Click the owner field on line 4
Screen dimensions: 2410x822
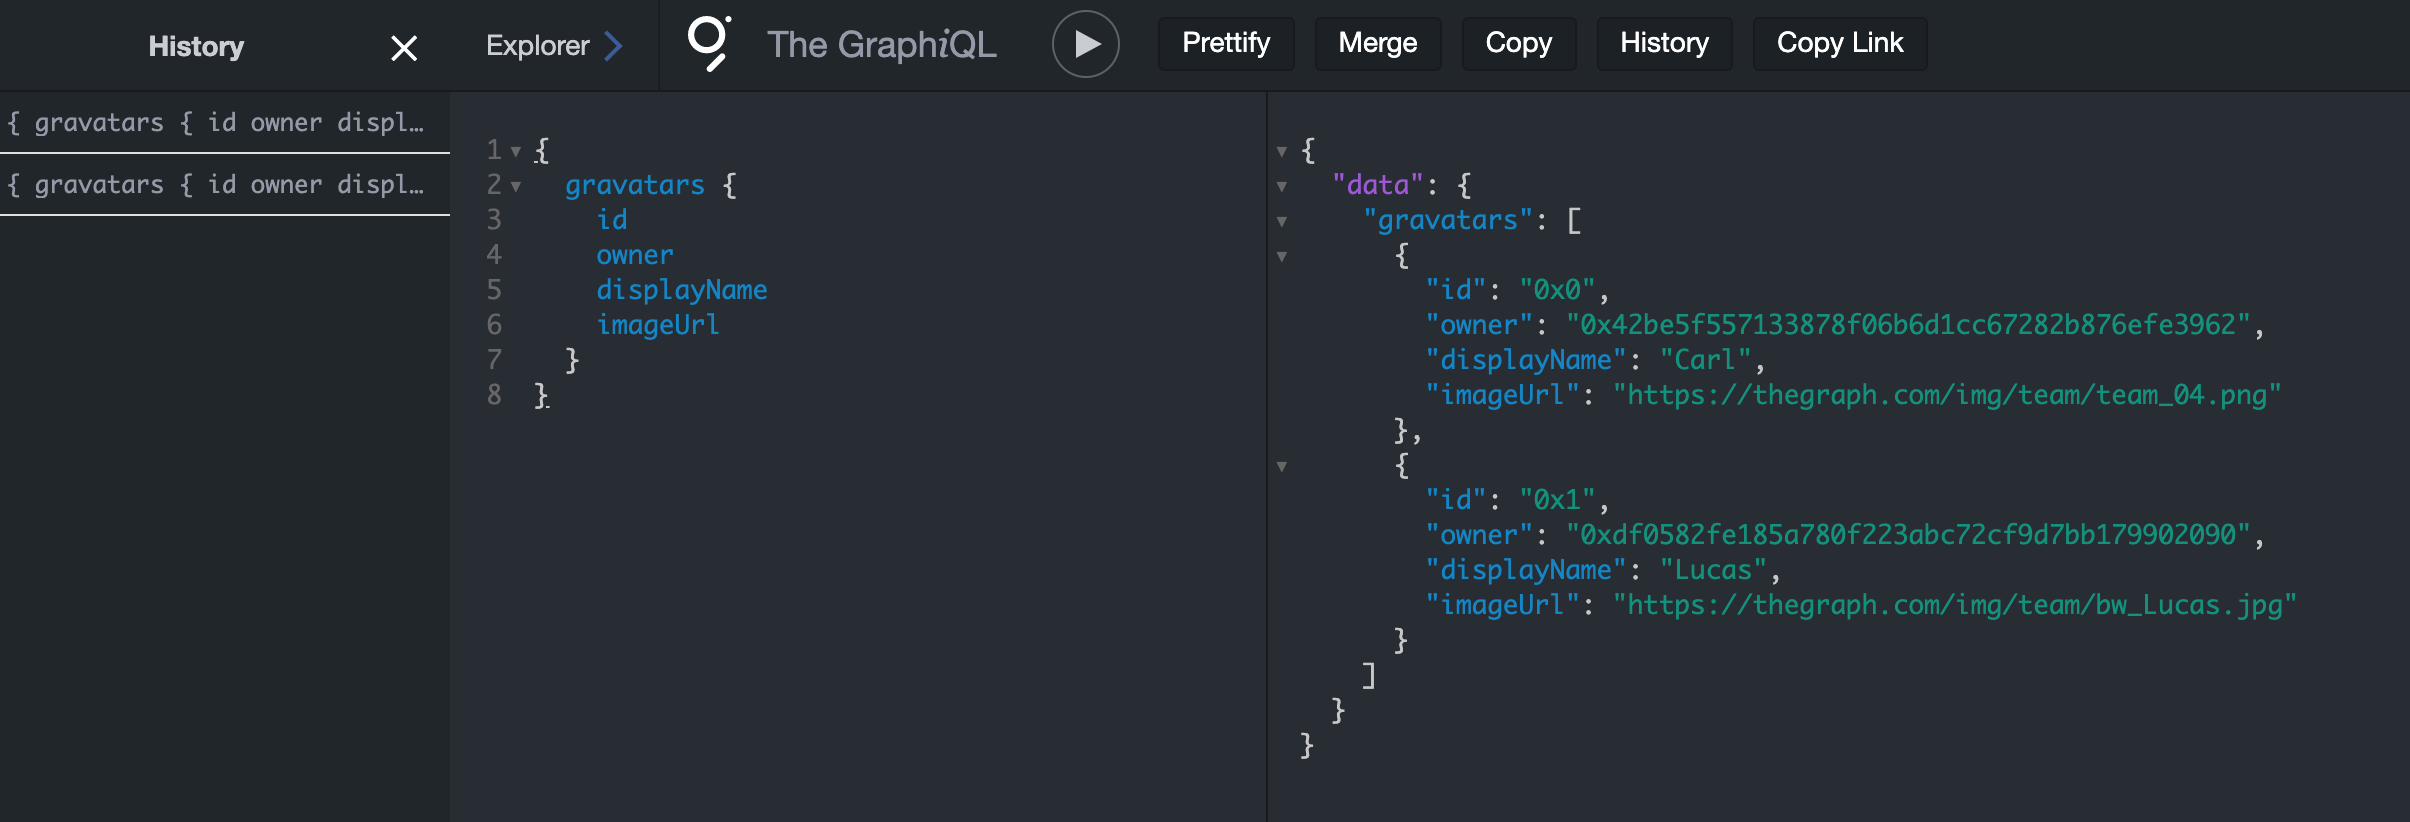(x=635, y=255)
